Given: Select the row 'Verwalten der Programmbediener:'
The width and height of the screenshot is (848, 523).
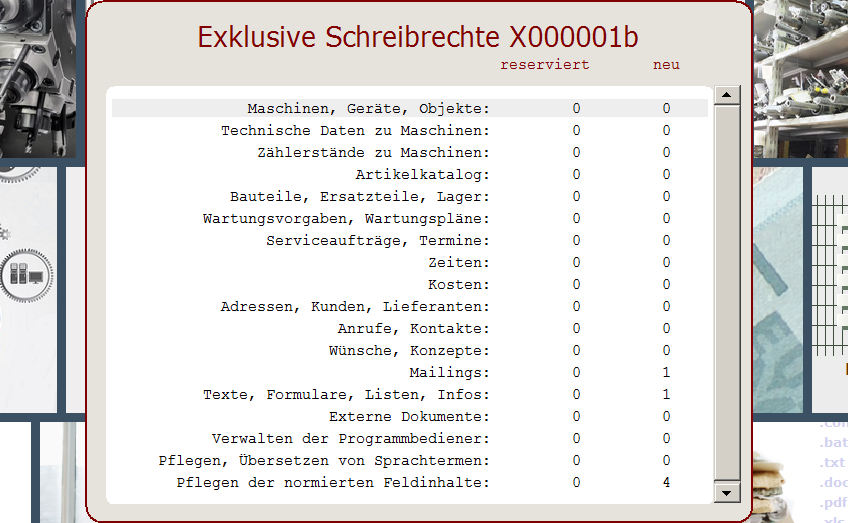Looking at the screenshot, I should [x=409, y=439].
